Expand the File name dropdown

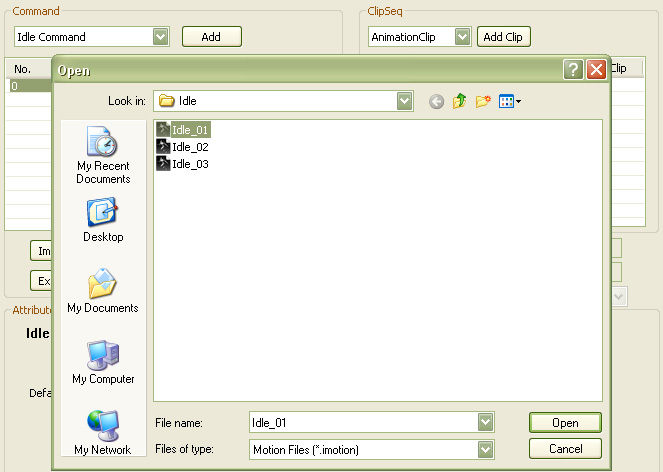(485, 423)
